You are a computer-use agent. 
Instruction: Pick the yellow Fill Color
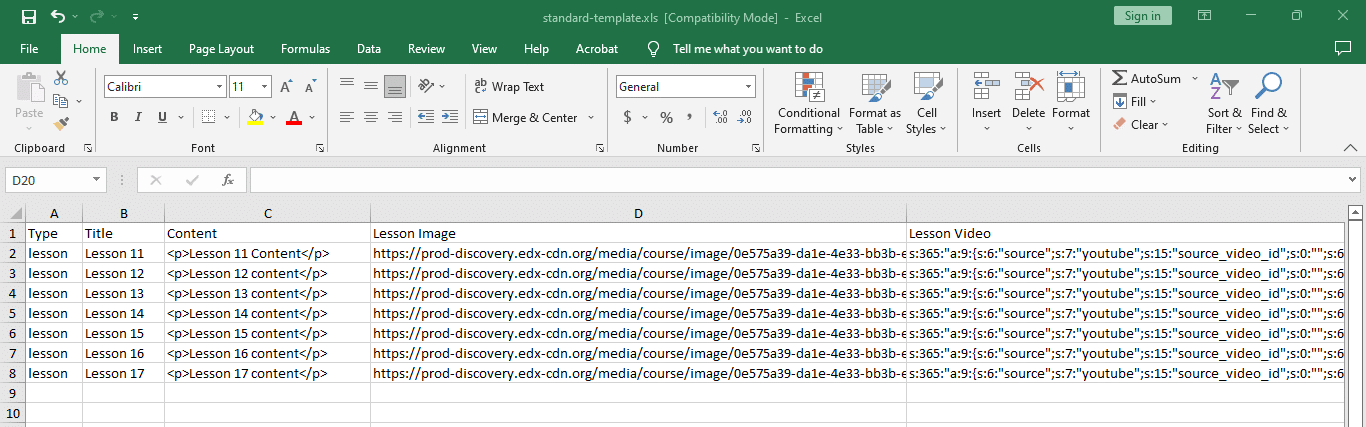tap(255, 118)
